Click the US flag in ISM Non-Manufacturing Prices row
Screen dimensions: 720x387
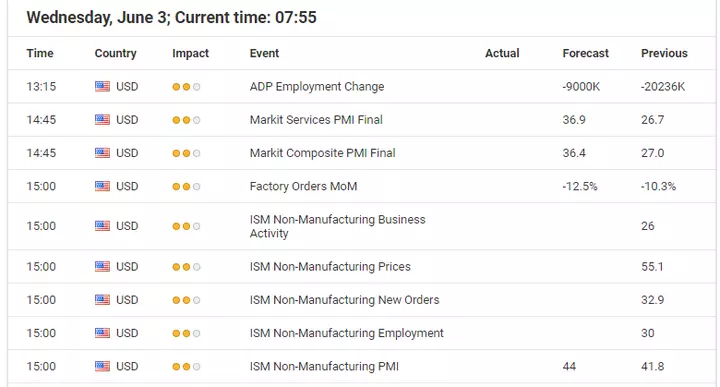102,266
